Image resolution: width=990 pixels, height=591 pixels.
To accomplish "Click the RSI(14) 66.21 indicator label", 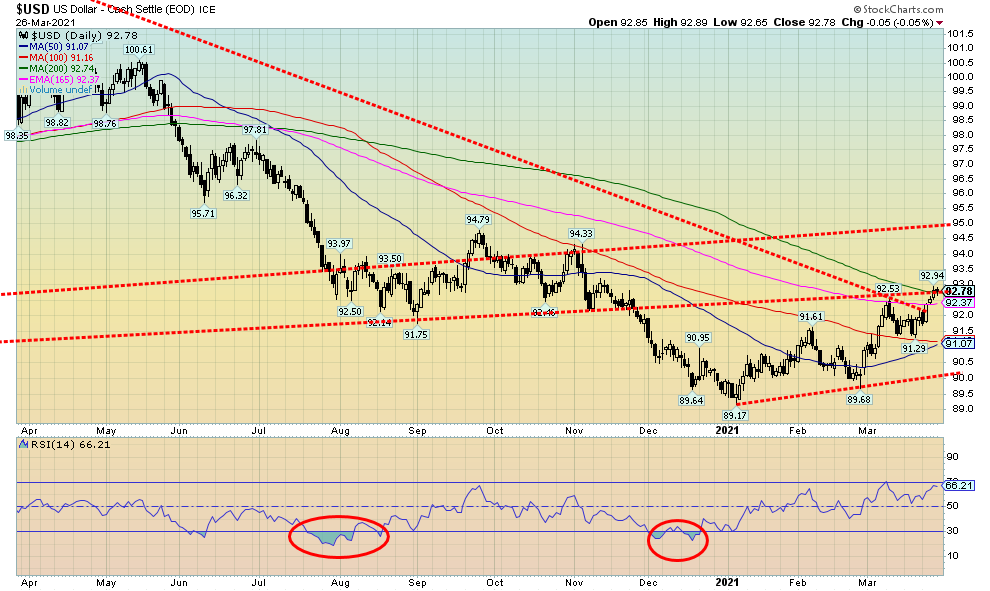I will coord(58,444).
